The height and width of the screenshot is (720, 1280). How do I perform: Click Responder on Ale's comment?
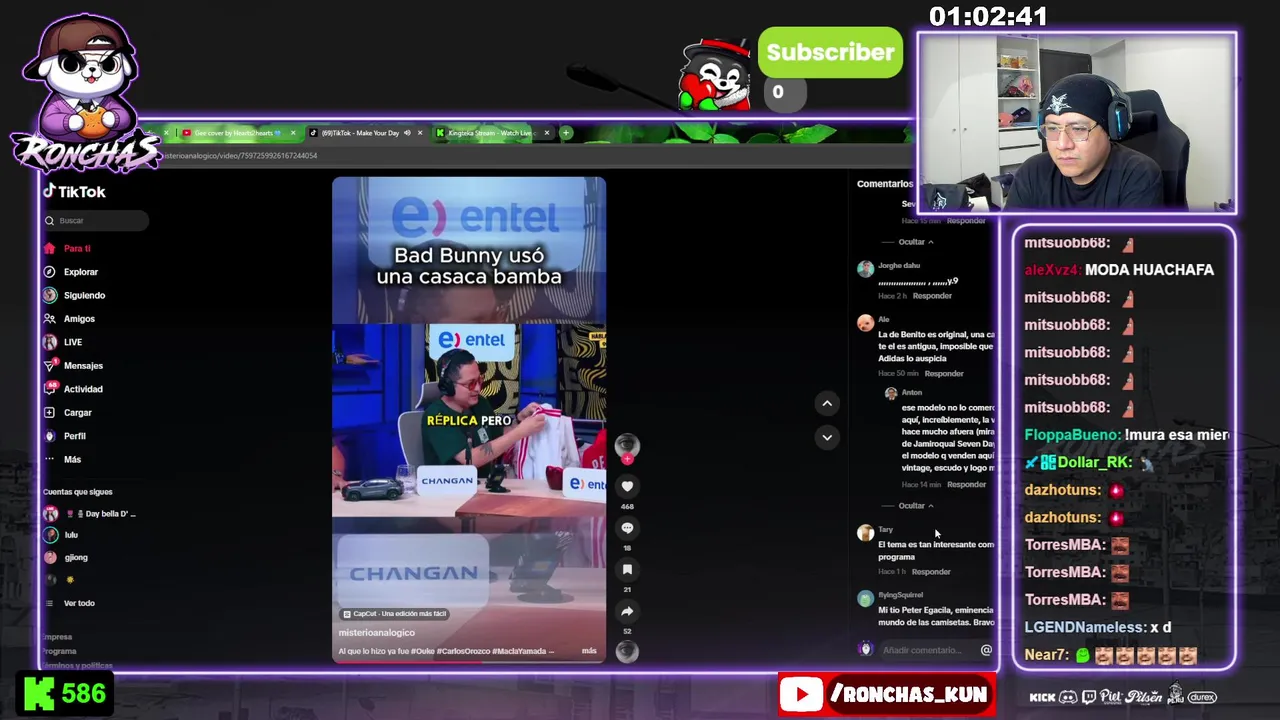tap(944, 374)
